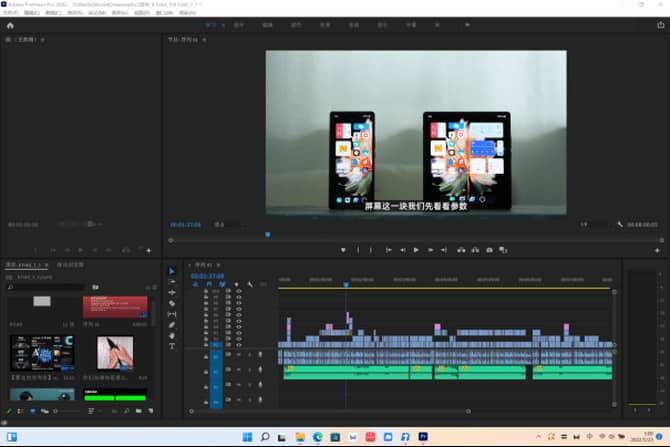Screen dimensions: 670x447
Task: Open the timeline sequence panel menu
Action: (x=218, y=265)
